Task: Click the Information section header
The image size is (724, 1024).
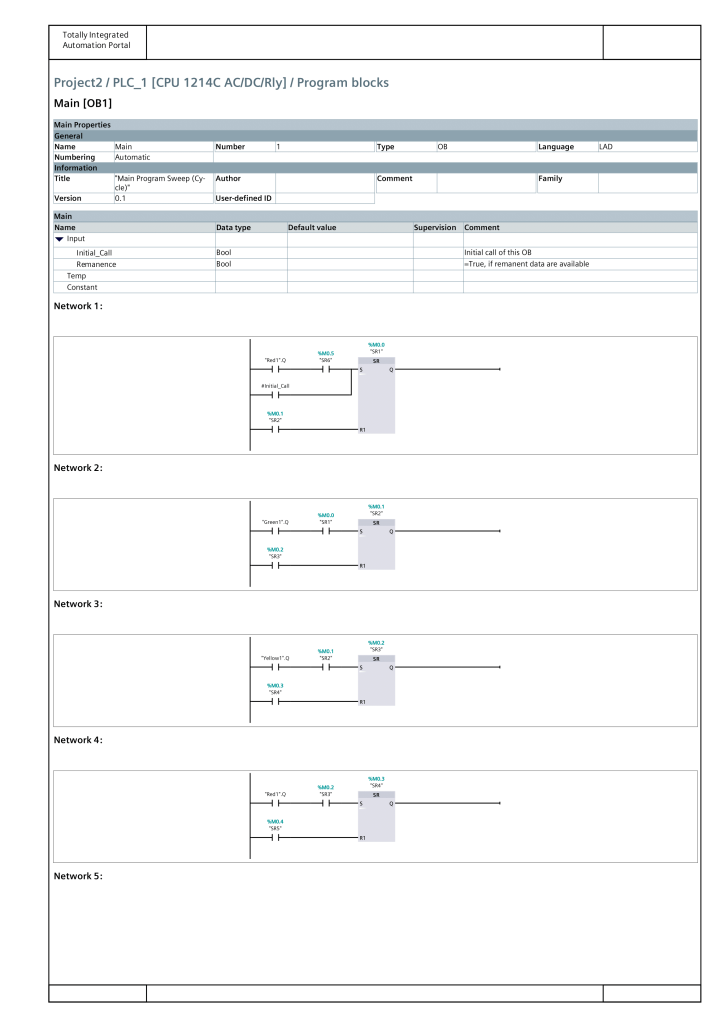Action: (76, 168)
